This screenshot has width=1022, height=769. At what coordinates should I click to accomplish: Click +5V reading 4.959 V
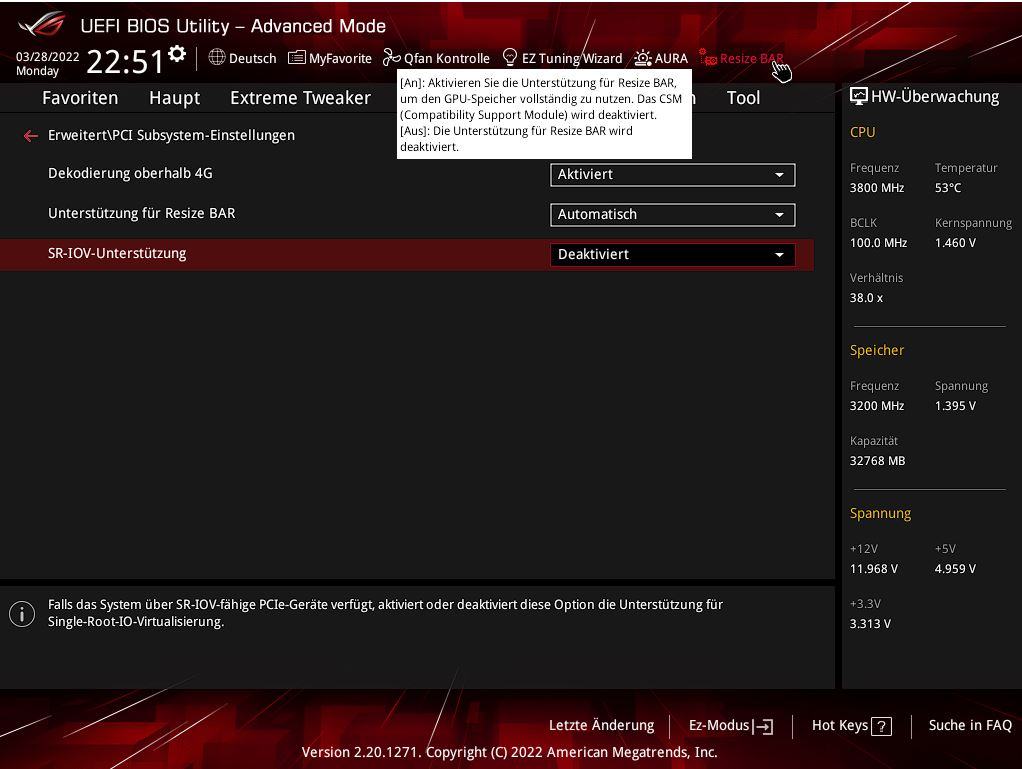(x=955, y=569)
